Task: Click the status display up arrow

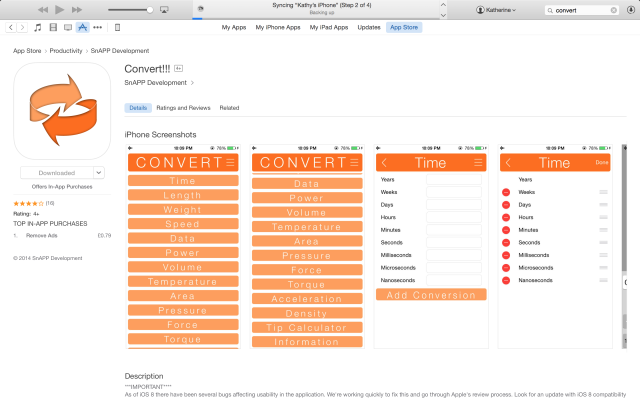Action: (443, 4)
